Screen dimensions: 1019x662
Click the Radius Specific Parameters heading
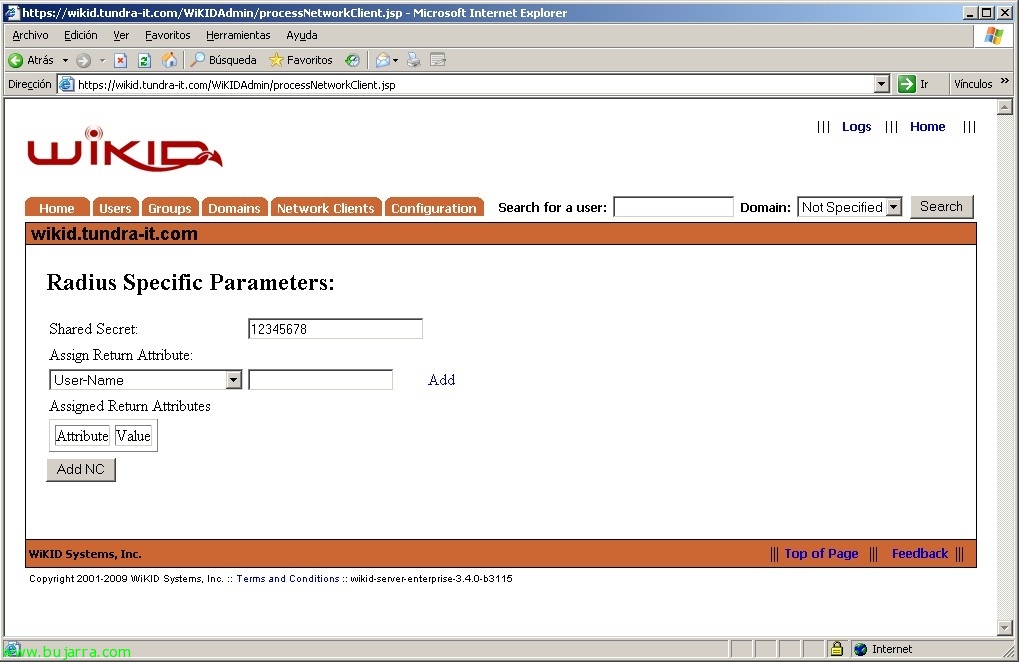pos(190,283)
